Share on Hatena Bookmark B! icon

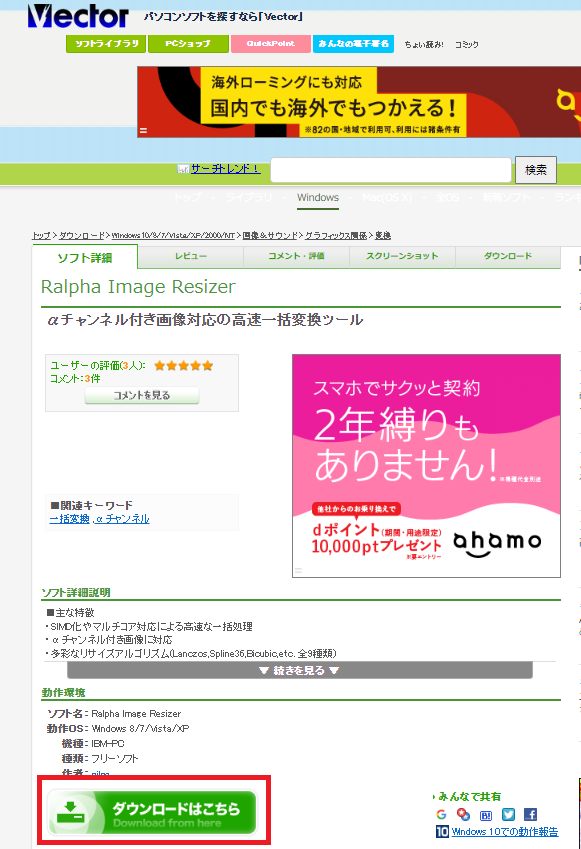pyautogui.click(x=486, y=814)
